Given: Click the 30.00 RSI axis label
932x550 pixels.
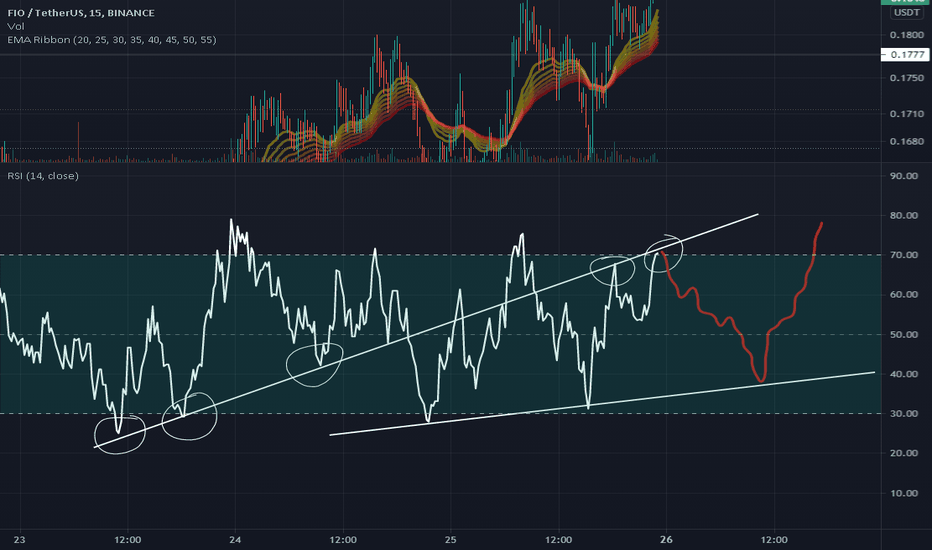Looking at the screenshot, I should coord(904,413).
